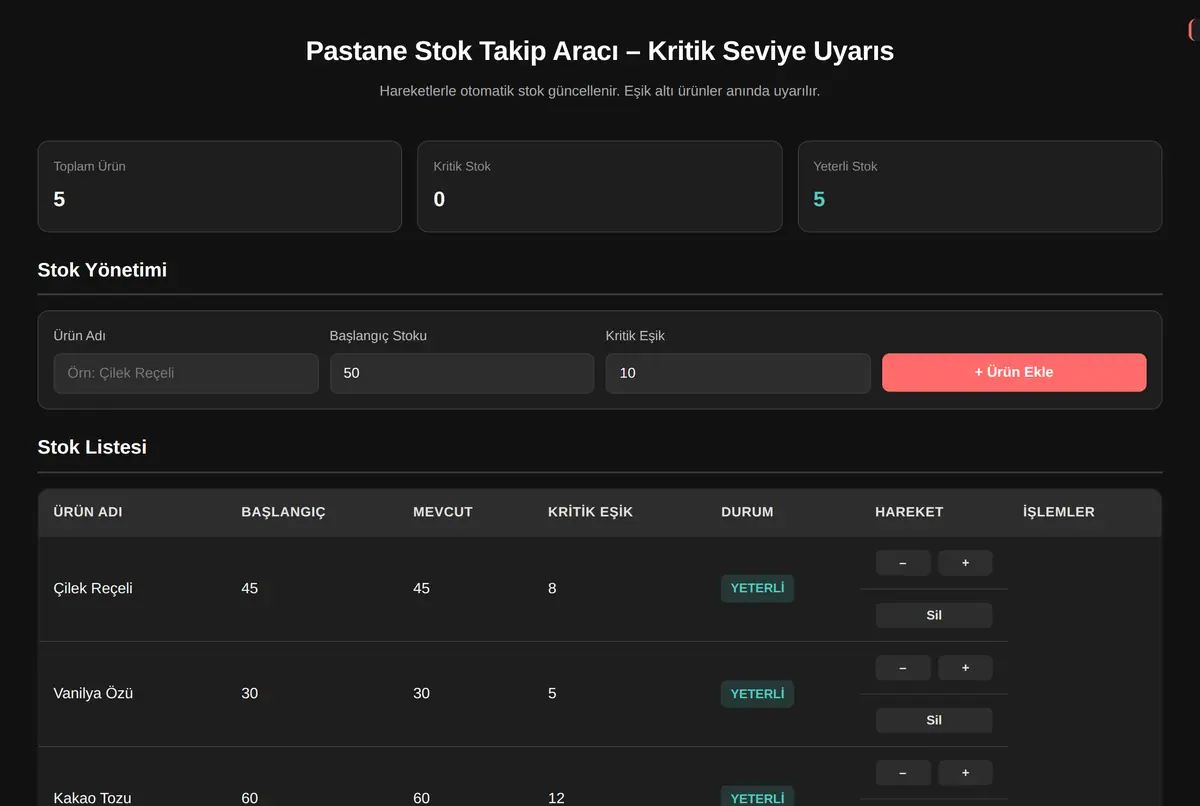The width and height of the screenshot is (1200, 806).
Task: Click the YETERLİ badge for Çilek Reçeli
Action: pos(757,588)
